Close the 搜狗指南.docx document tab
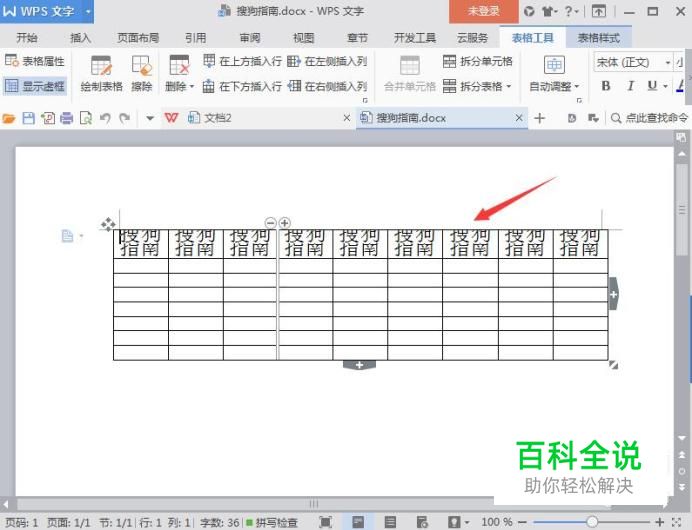Viewport: 692px width, 530px height. [519, 118]
